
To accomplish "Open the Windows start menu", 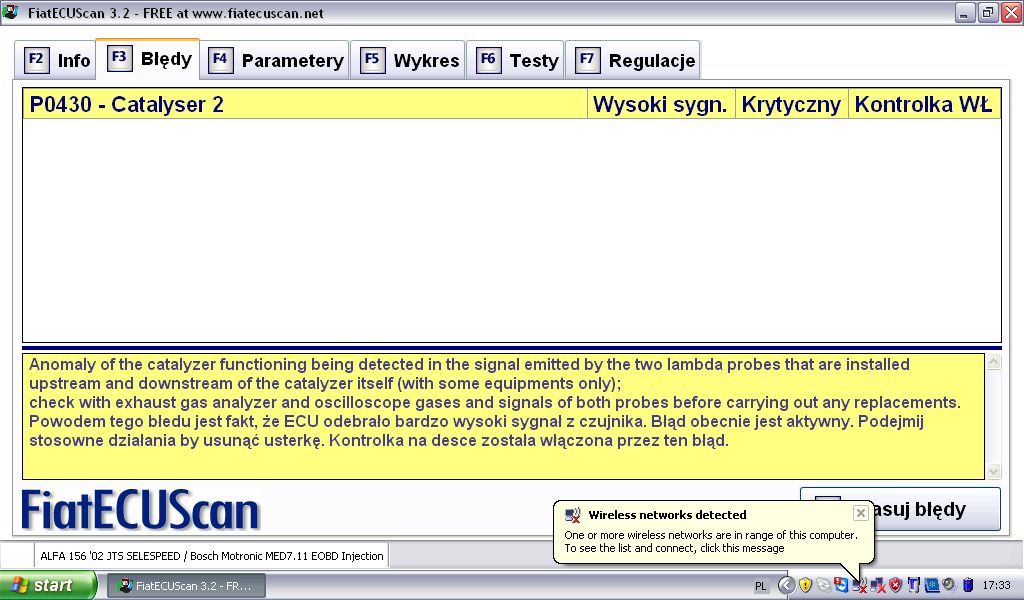I will tap(48, 585).
